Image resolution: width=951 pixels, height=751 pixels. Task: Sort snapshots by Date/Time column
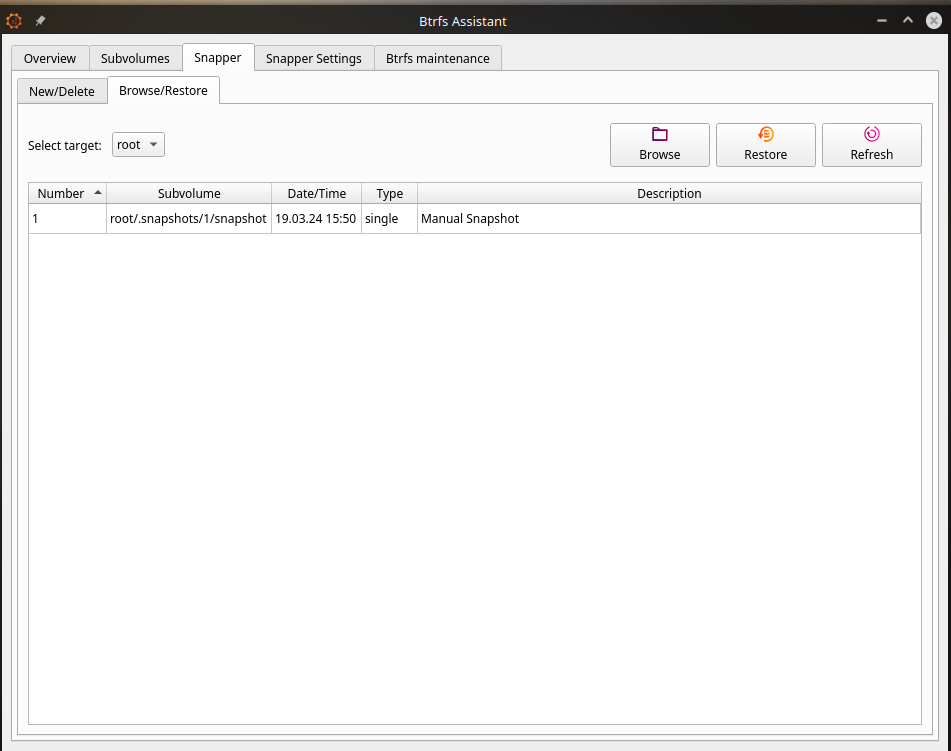click(316, 193)
